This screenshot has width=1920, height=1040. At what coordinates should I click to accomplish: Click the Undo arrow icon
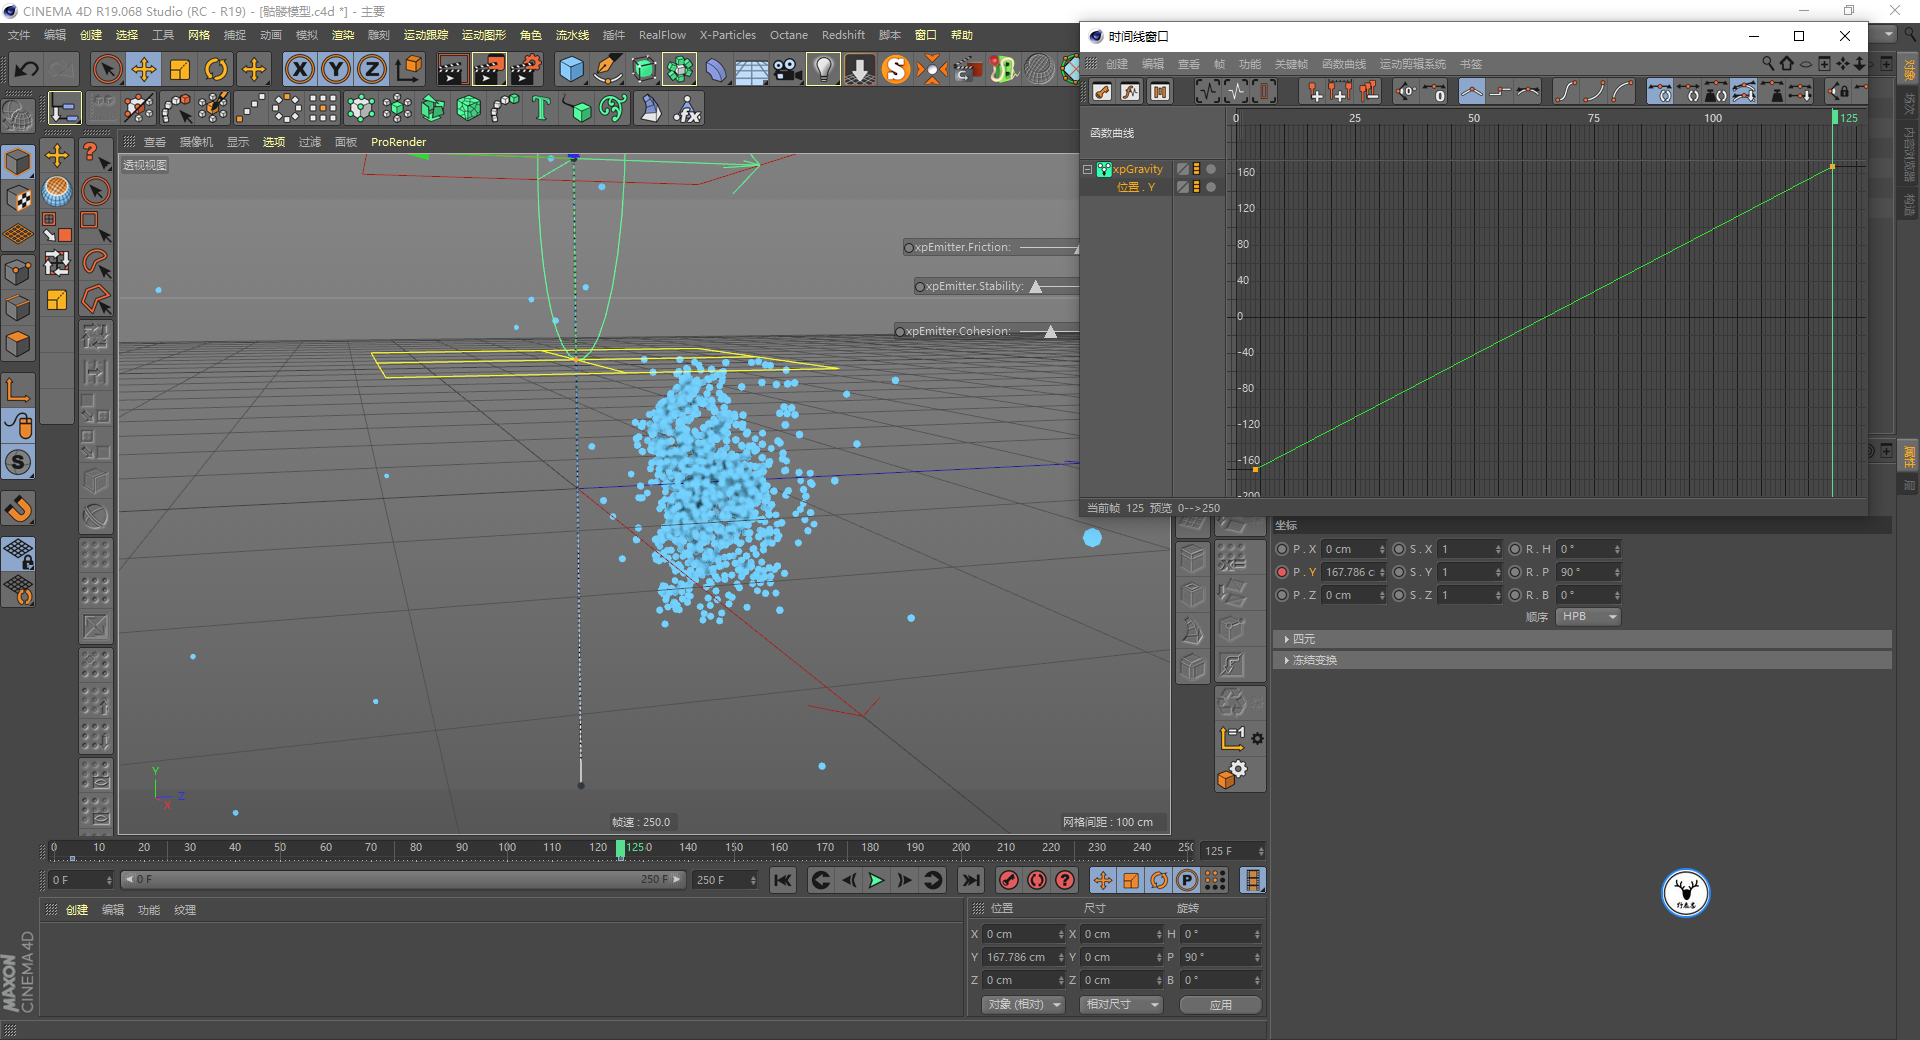[27, 69]
